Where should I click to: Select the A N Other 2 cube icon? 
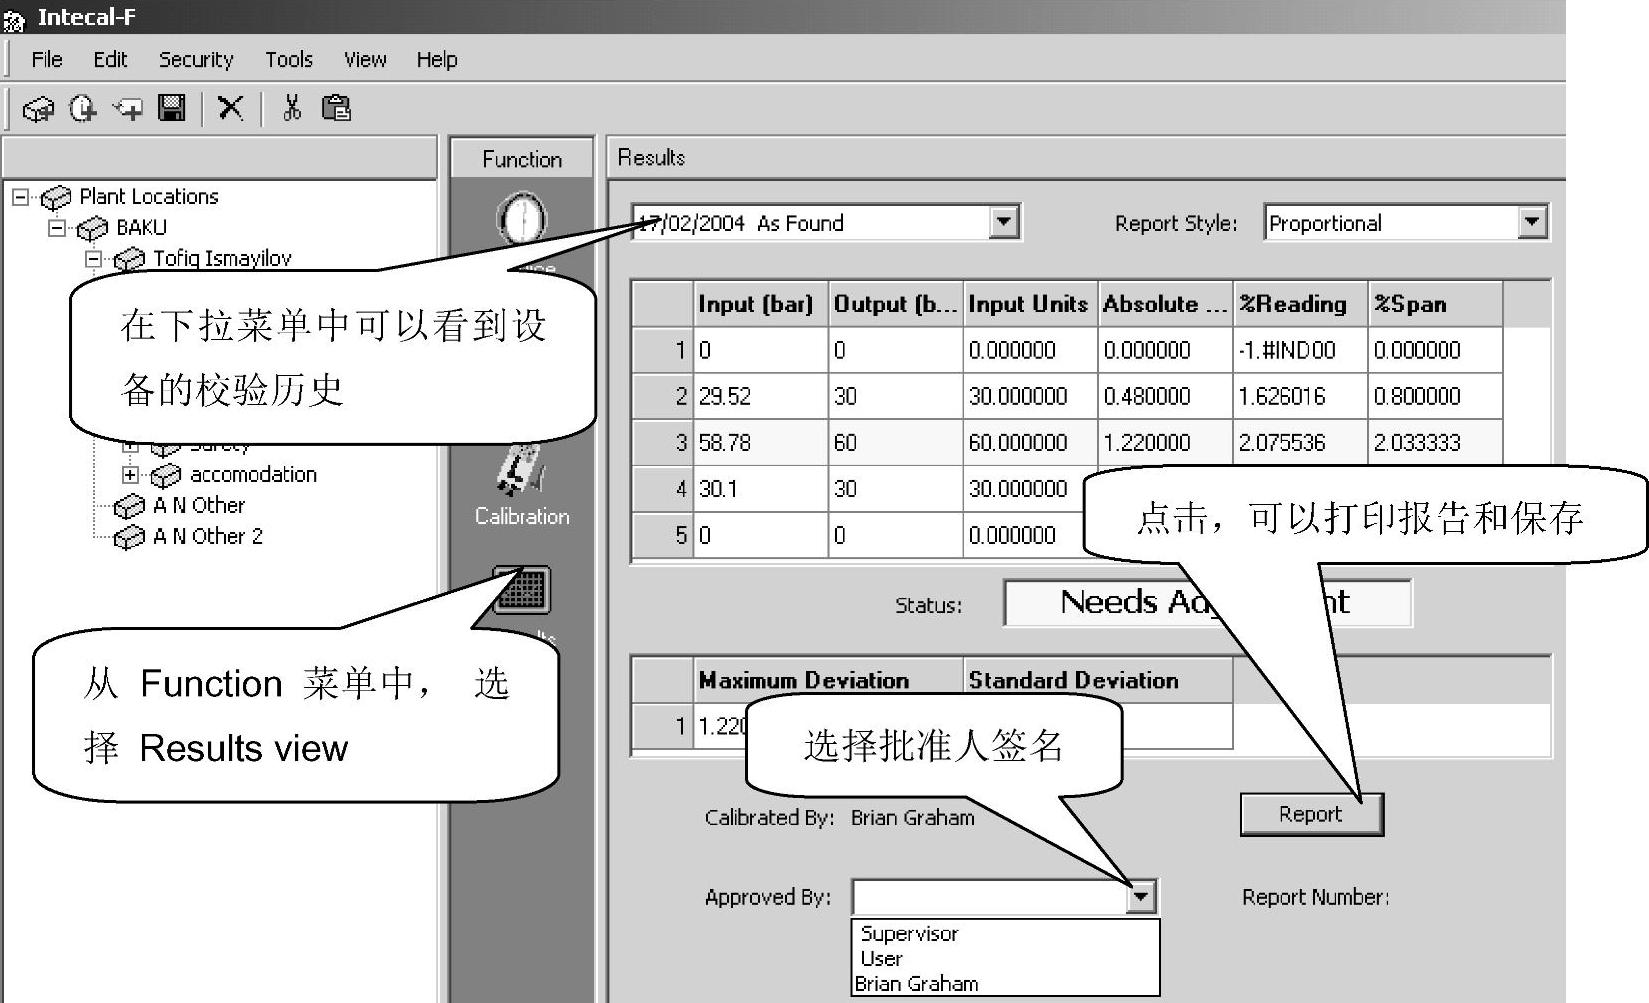pos(129,537)
